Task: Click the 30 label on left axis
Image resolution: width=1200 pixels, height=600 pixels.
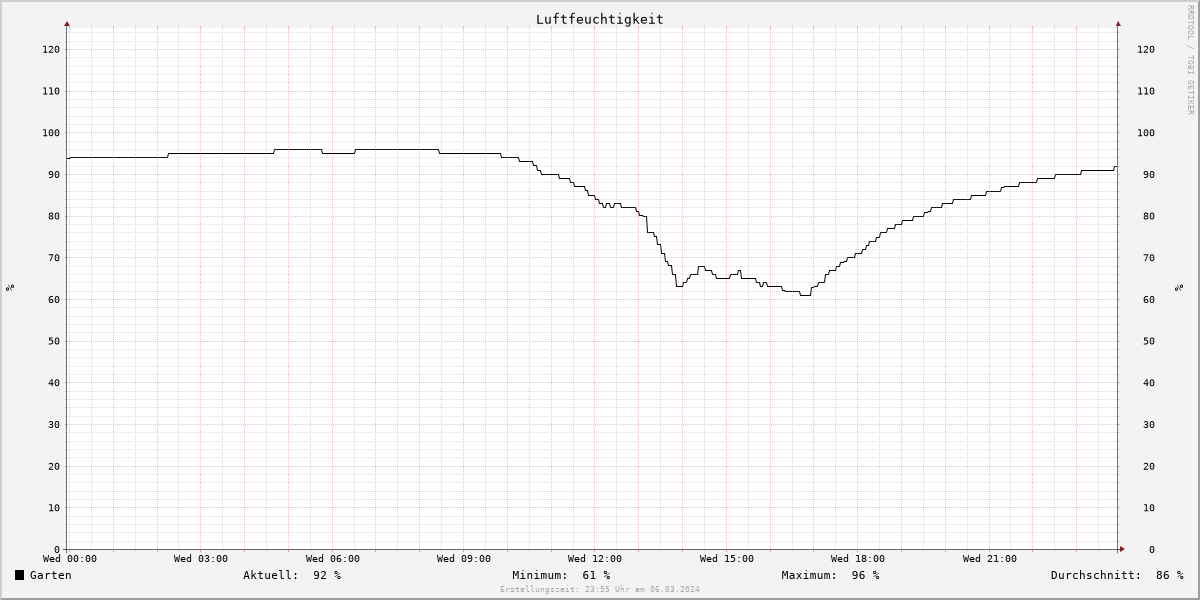Action: pos(54,424)
